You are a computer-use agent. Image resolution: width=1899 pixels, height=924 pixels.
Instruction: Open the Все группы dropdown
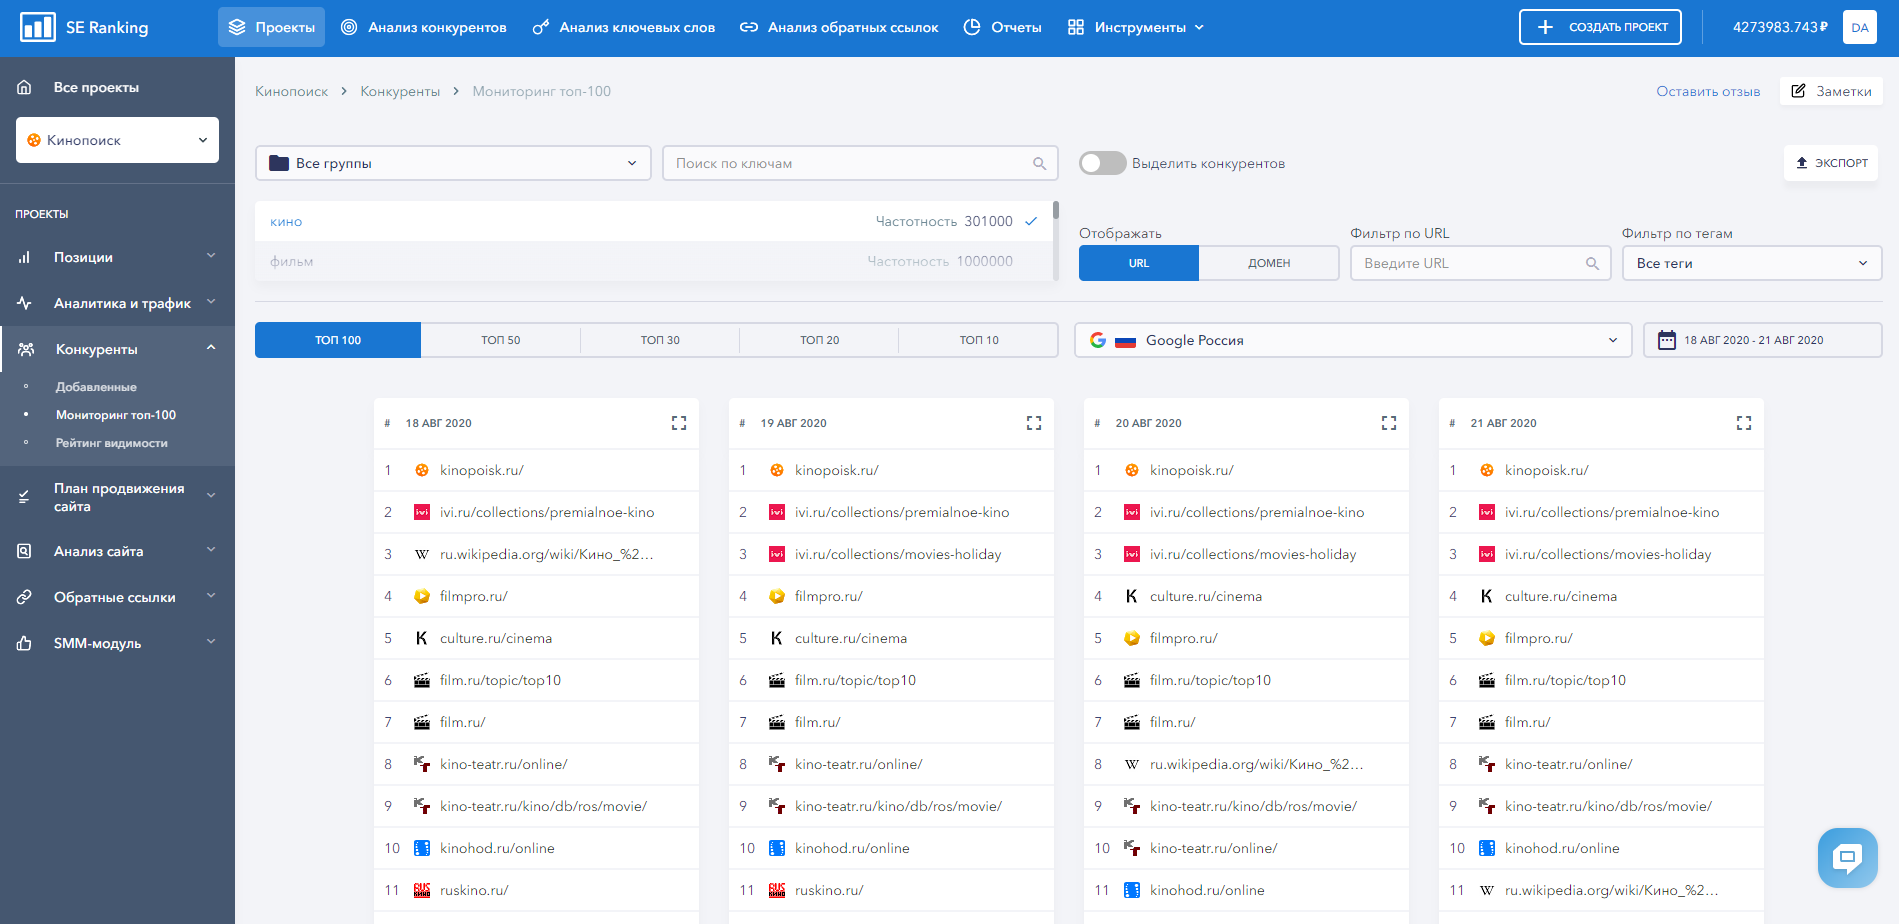click(453, 163)
